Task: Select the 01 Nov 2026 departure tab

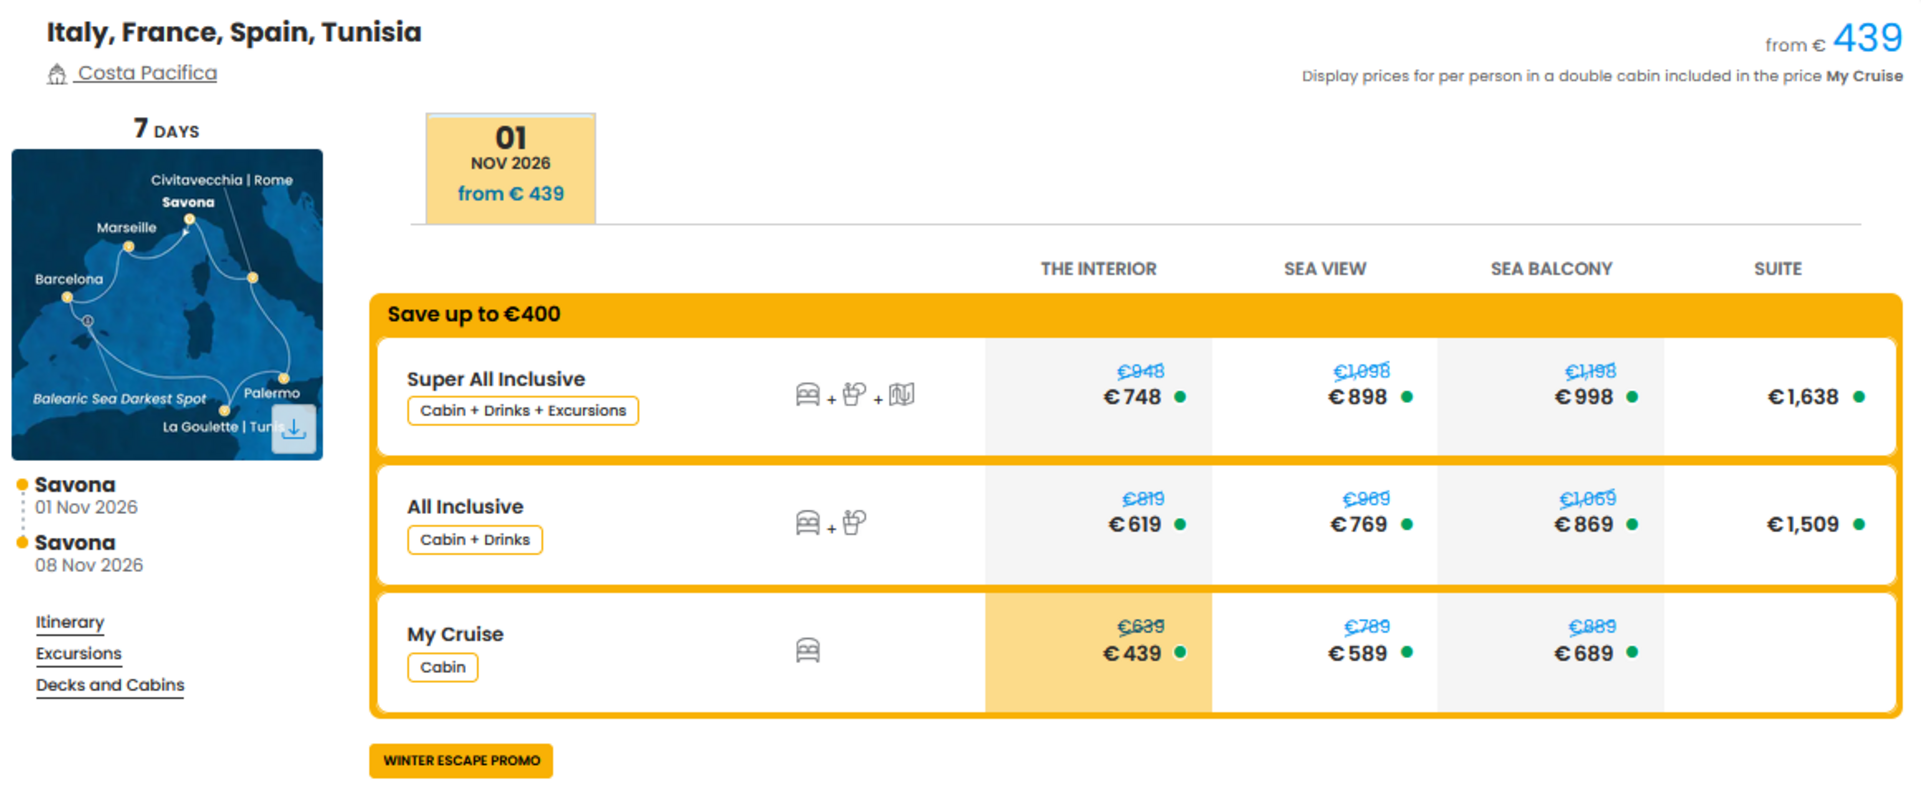Action: point(511,168)
